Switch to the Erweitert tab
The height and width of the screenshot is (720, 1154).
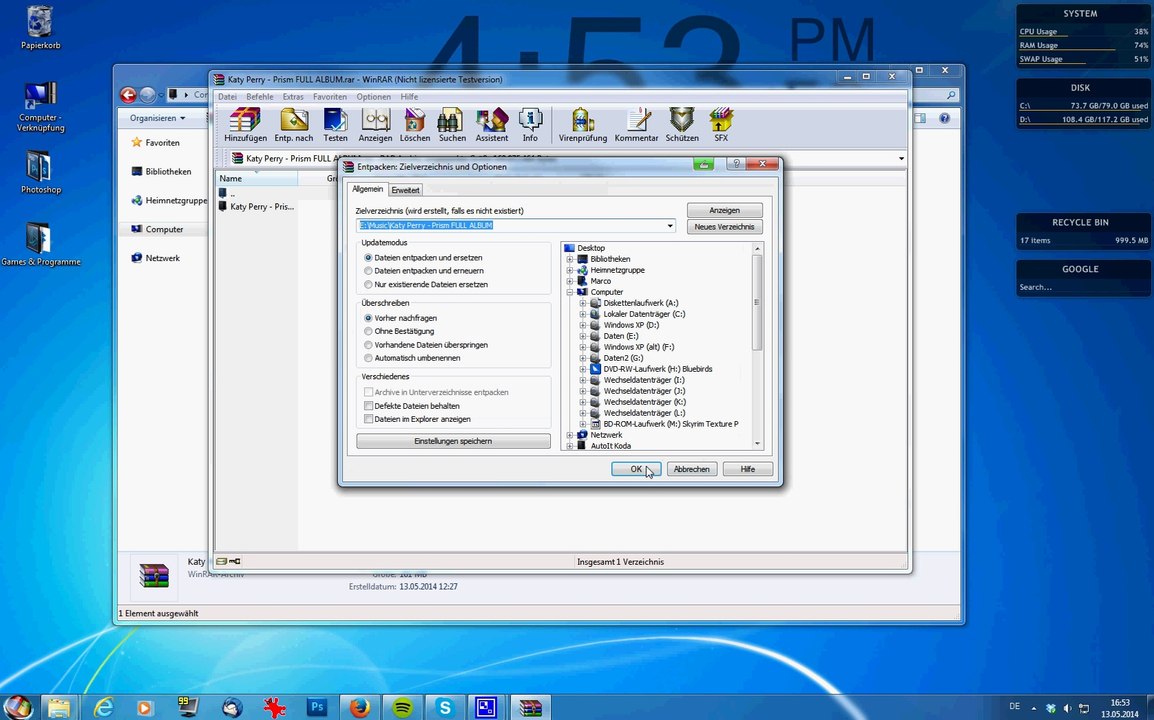[405, 190]
